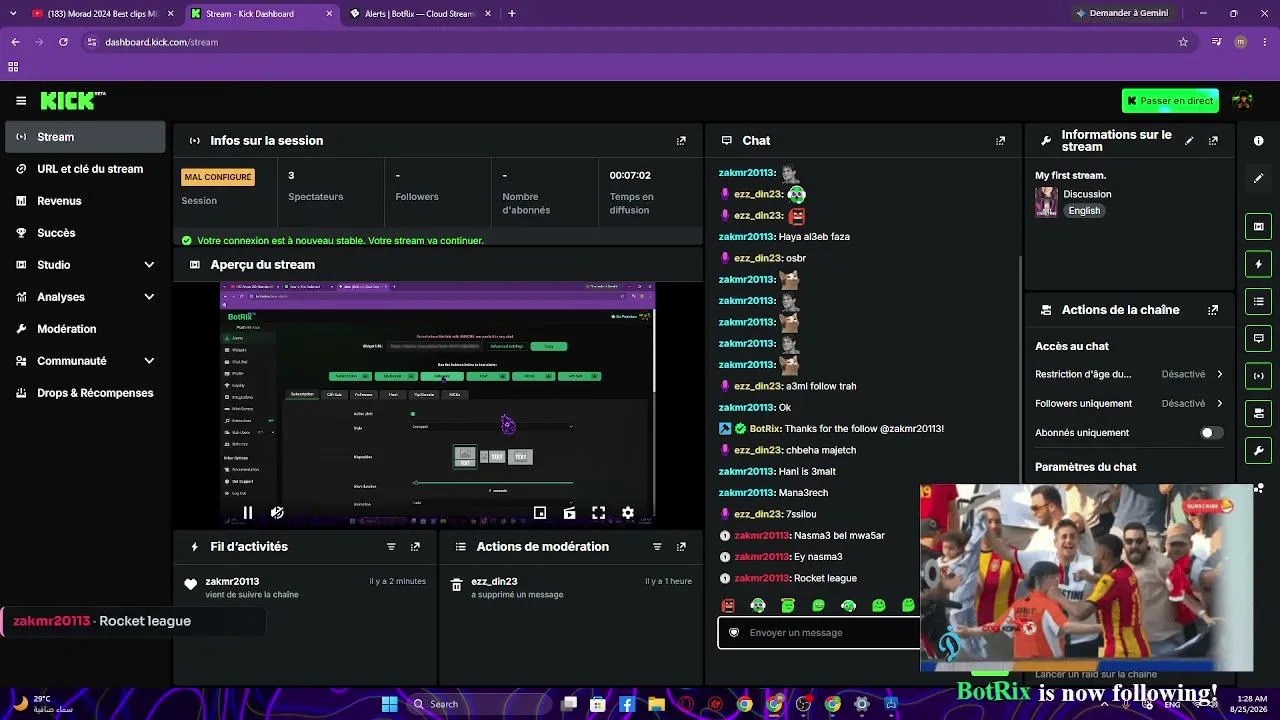Click the Discussion category thumbnail
The height and width of the screenshot is (720, 1280).
point(1046,202)
